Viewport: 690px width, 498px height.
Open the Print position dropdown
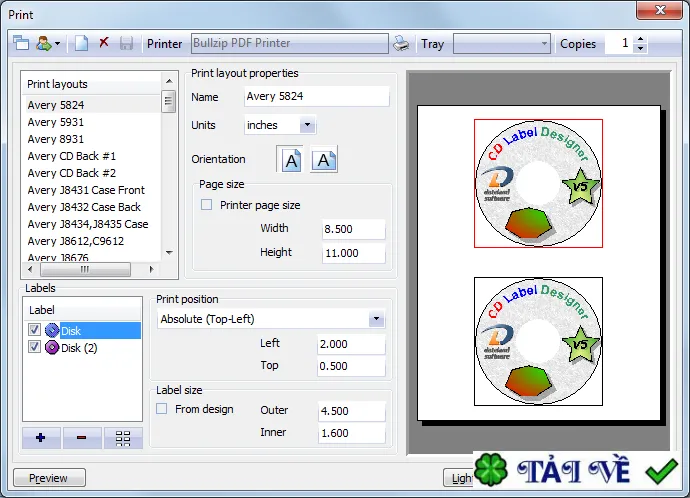[376, 319]
